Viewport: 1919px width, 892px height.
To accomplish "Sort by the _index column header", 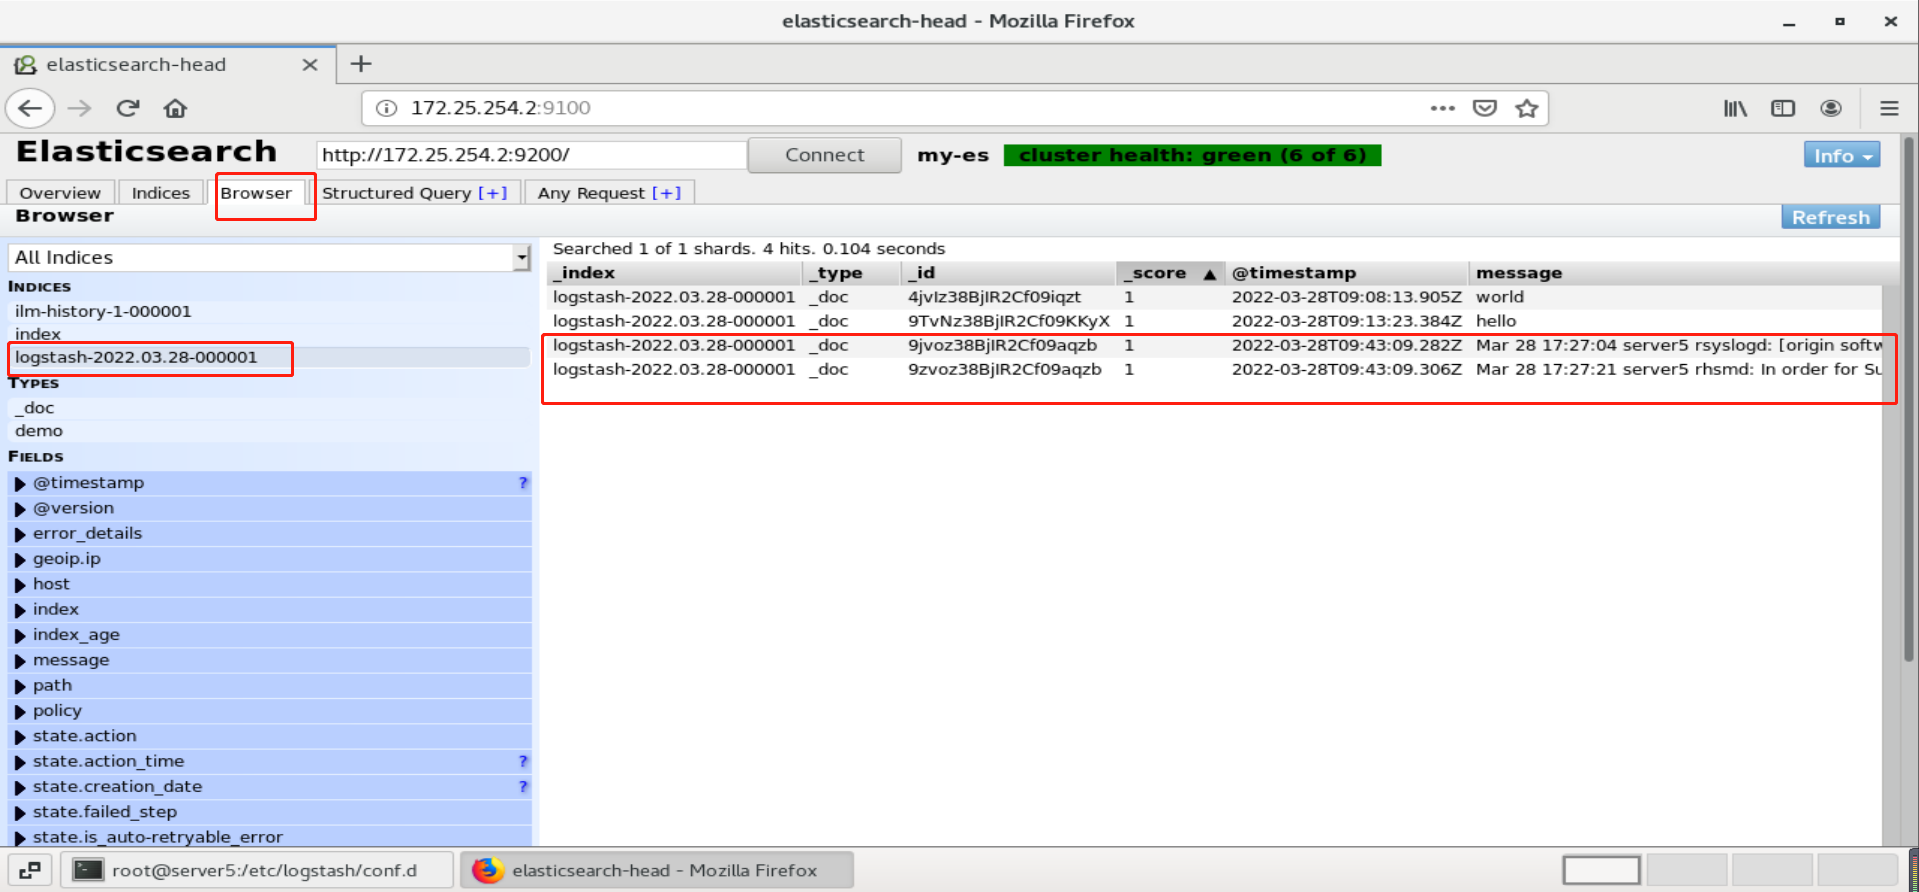I will coord(675,273).
